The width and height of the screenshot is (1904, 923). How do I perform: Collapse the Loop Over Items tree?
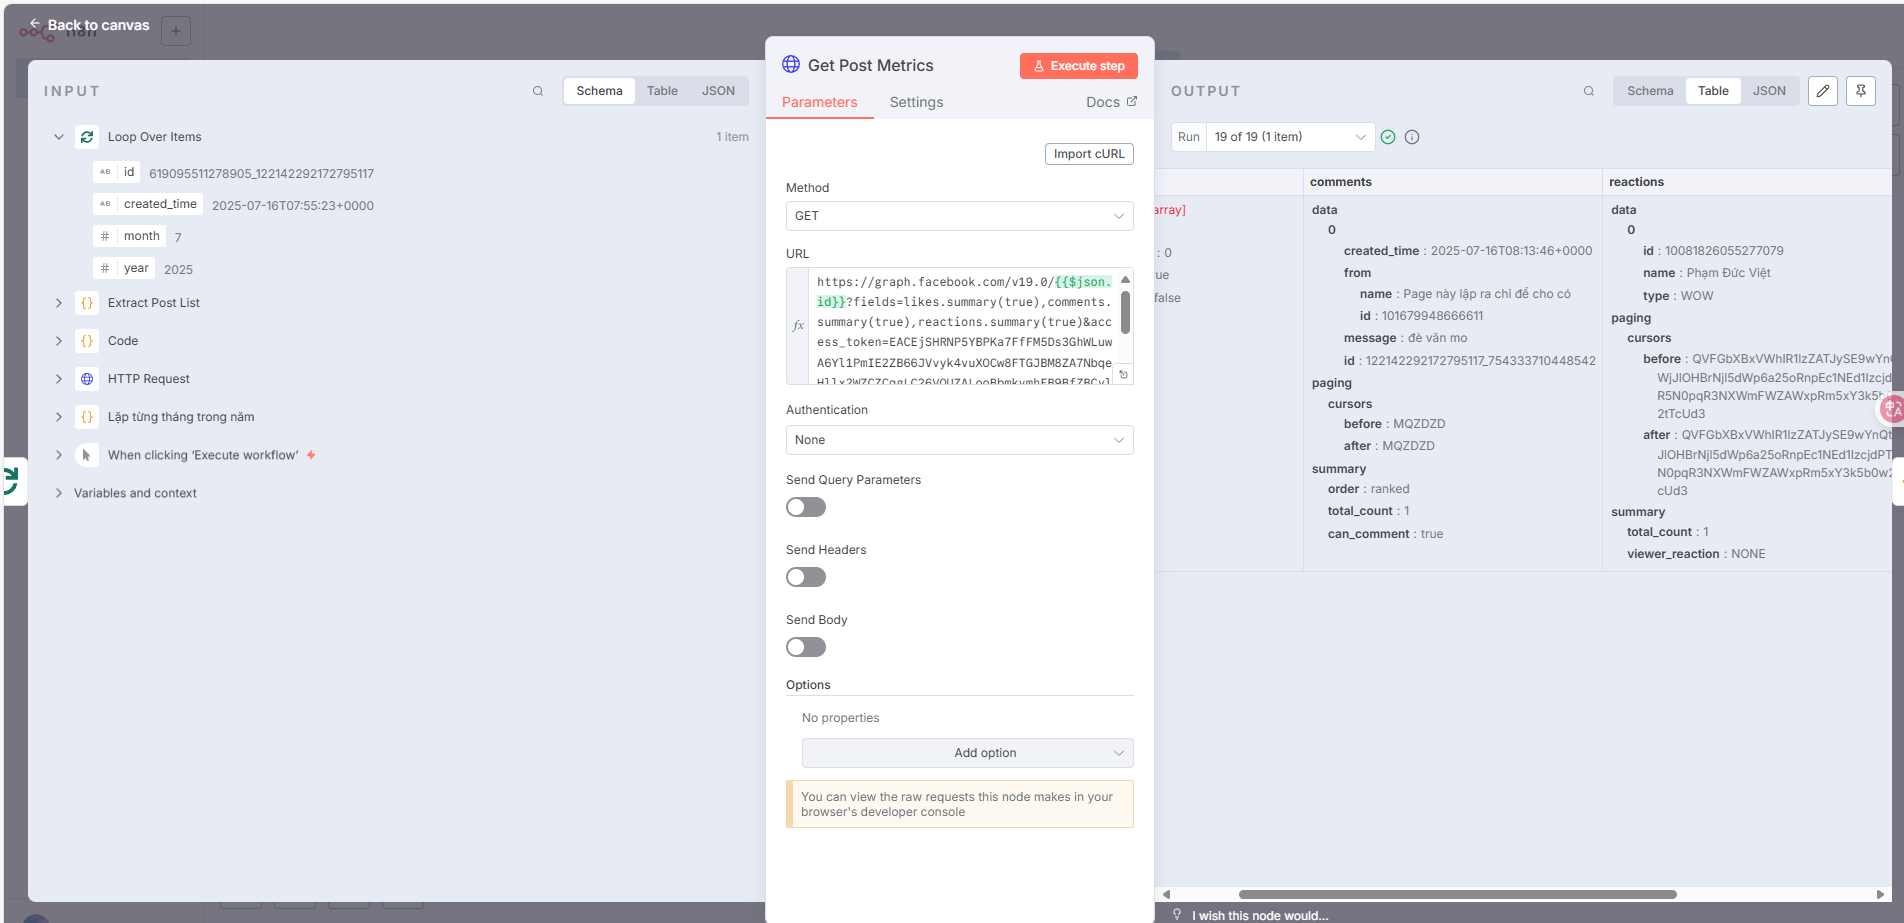(x=59, y=137)
